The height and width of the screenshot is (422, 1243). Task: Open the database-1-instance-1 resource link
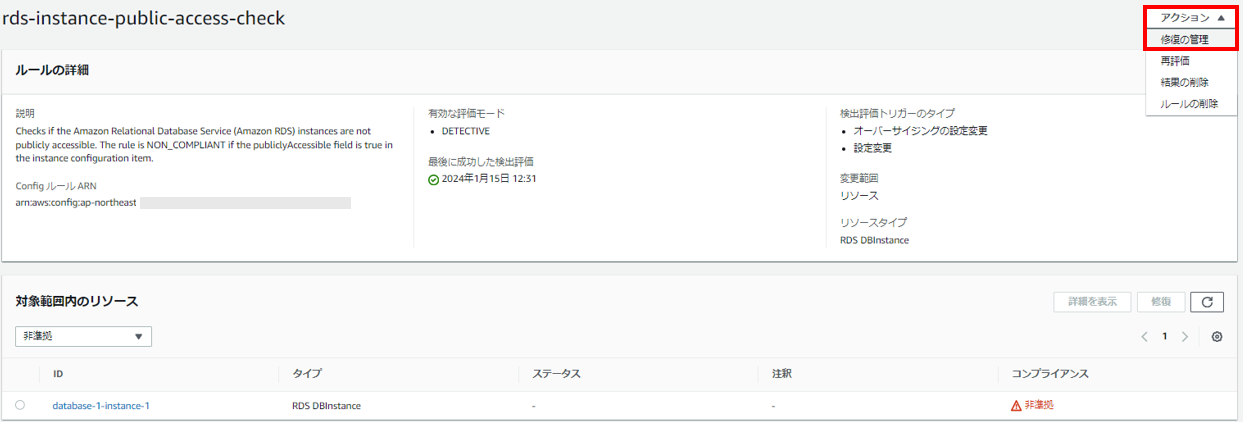point(101,406)
